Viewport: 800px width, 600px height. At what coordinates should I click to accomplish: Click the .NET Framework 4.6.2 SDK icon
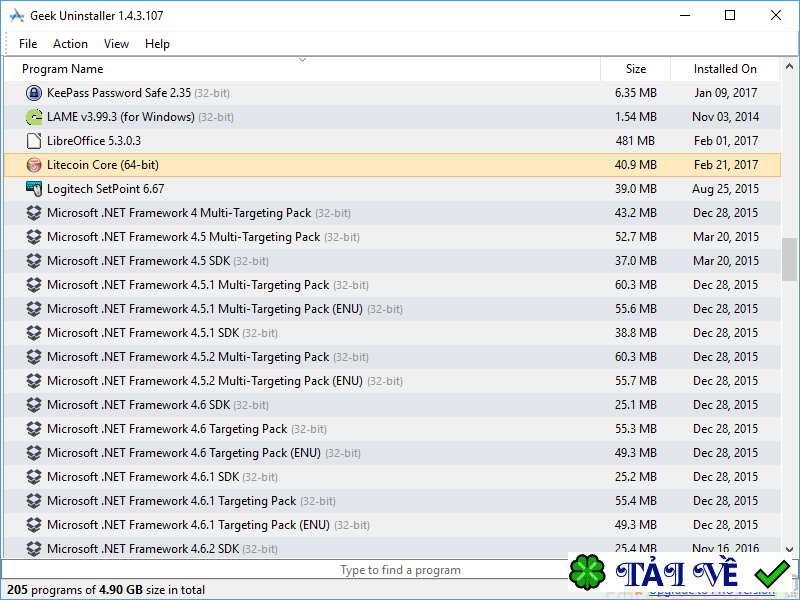point(34,548)
